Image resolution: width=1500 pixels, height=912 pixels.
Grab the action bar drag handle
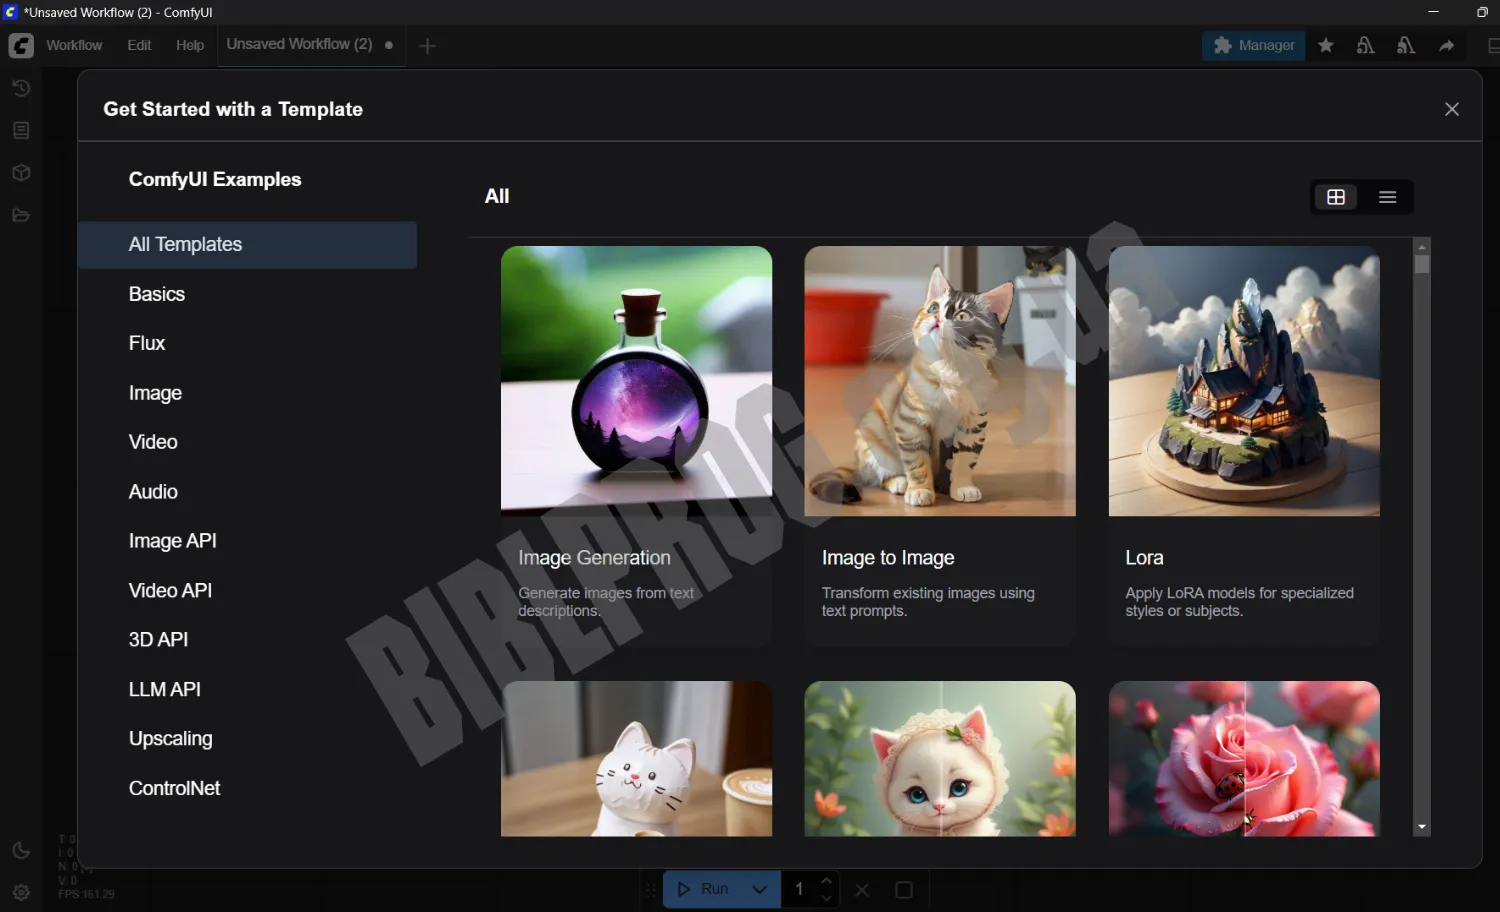click(651, 889)
